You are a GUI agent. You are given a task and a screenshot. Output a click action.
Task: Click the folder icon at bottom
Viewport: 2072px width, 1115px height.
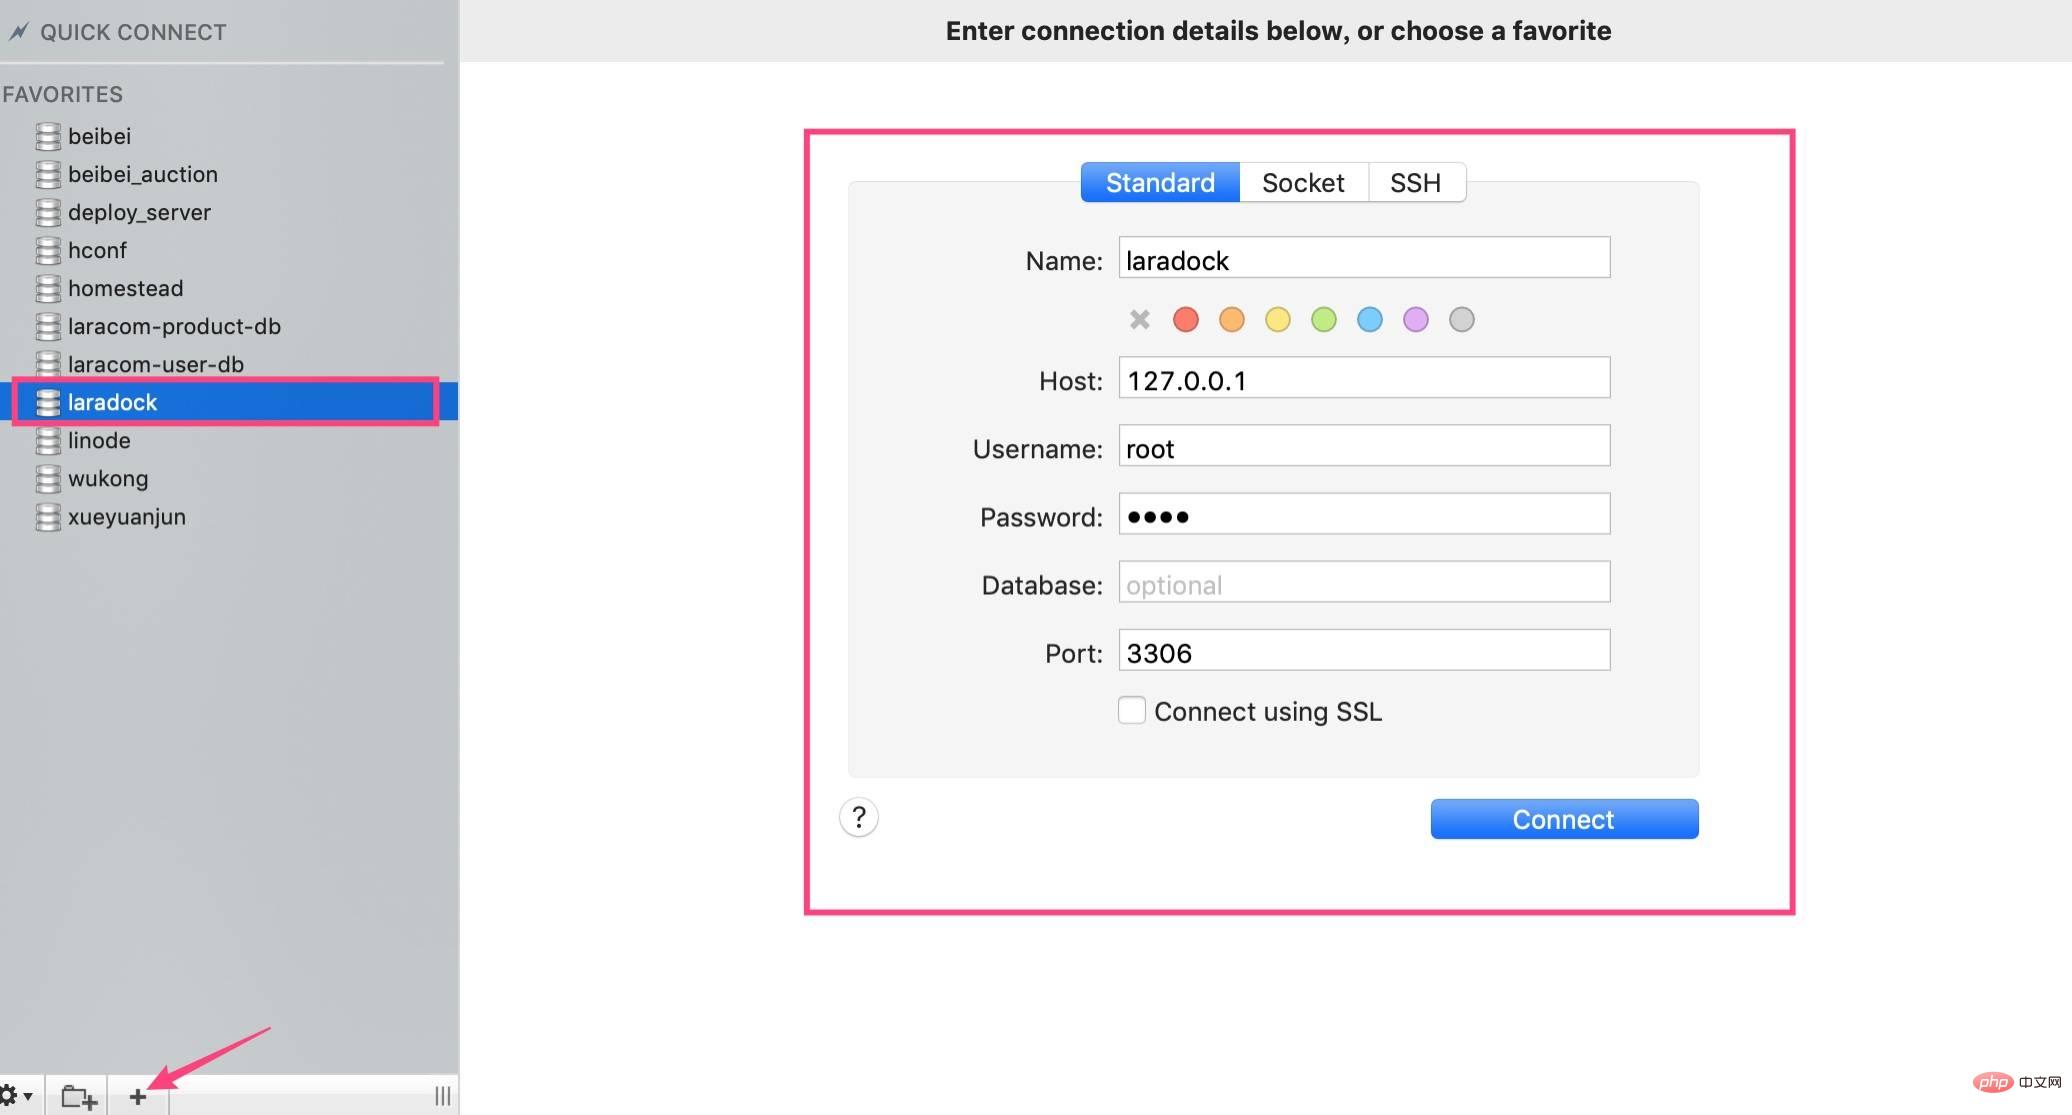click(x=77, y=1097)
